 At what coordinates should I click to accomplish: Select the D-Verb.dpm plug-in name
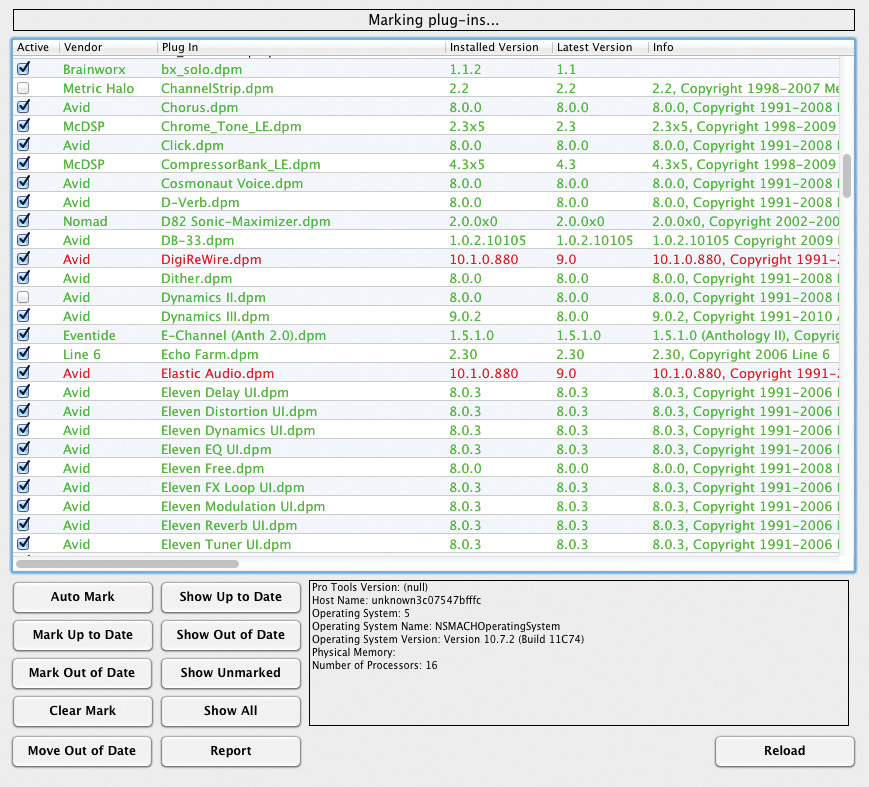200,202
